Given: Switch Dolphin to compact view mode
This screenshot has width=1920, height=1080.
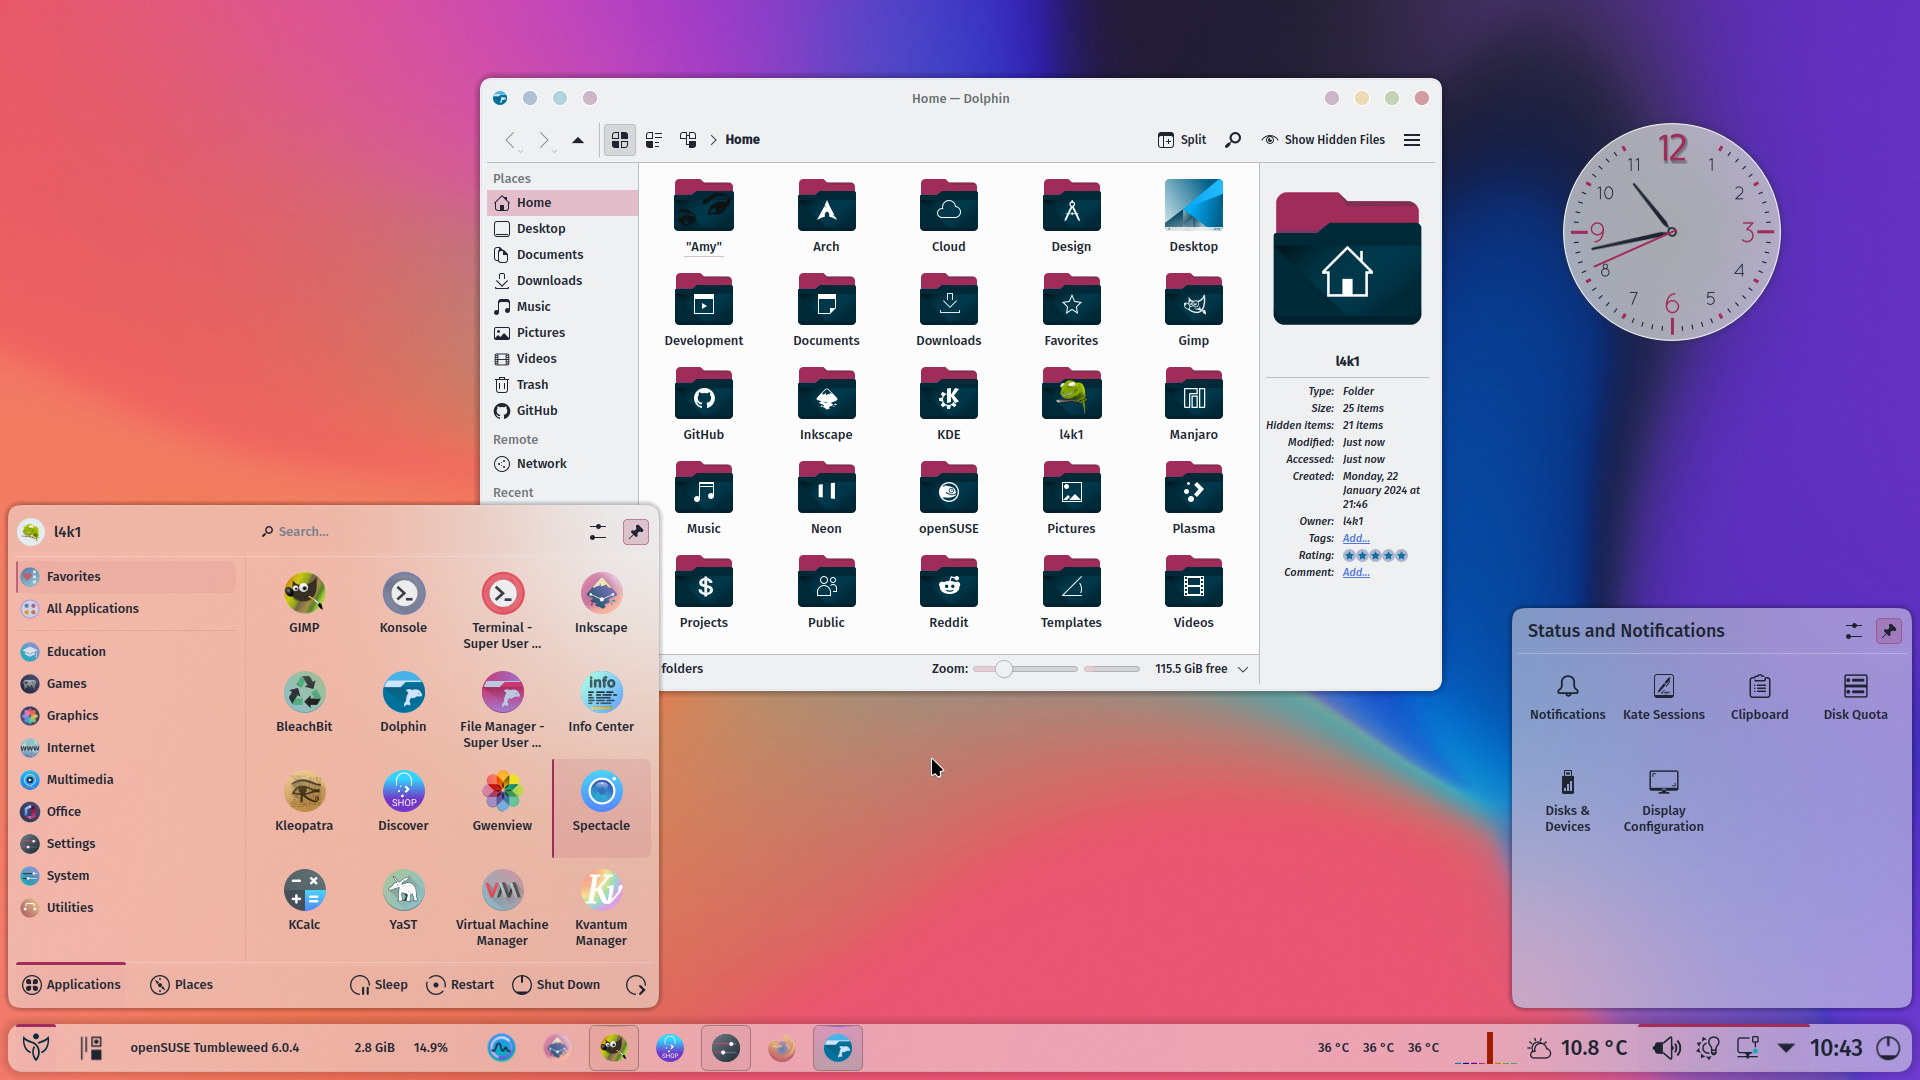Looking at the screenshot, I should tap(654, 140).
